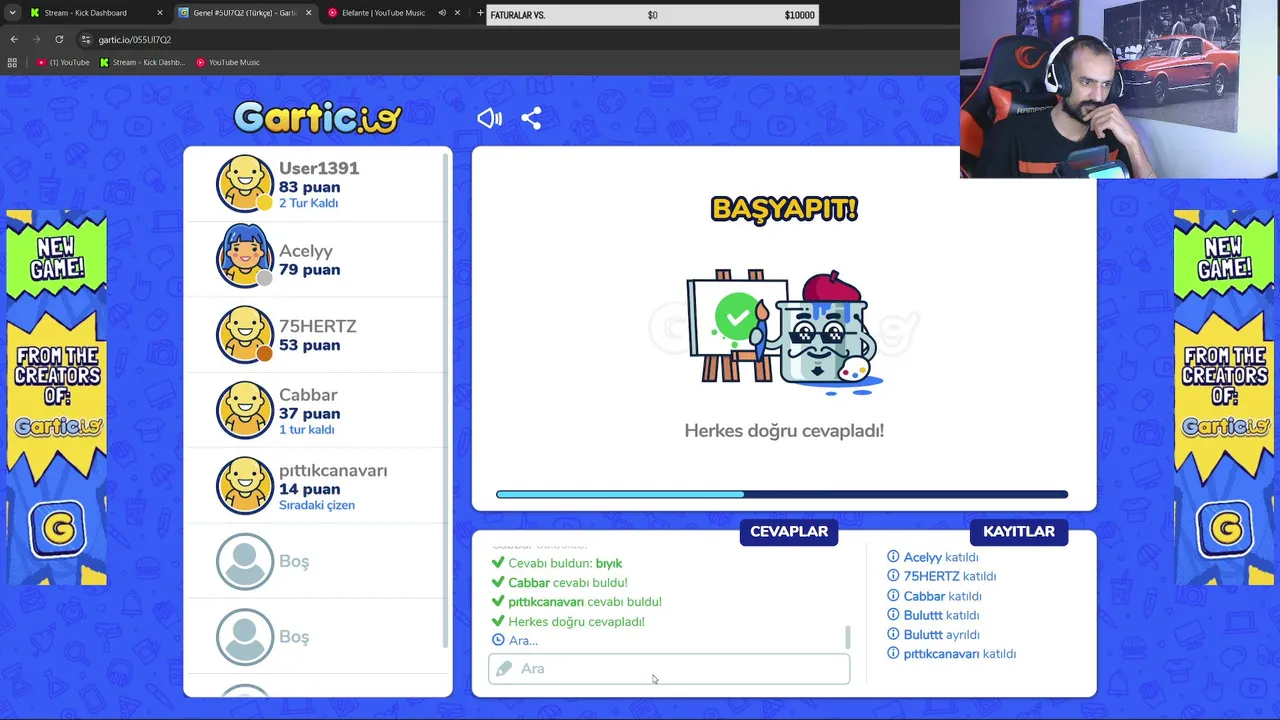Image resolution: width=1280 pixels, height=720 pixels.
Task: Open pıttıkcanavarı's avatar
Action: pyautogui.click(x=244, y=485)
